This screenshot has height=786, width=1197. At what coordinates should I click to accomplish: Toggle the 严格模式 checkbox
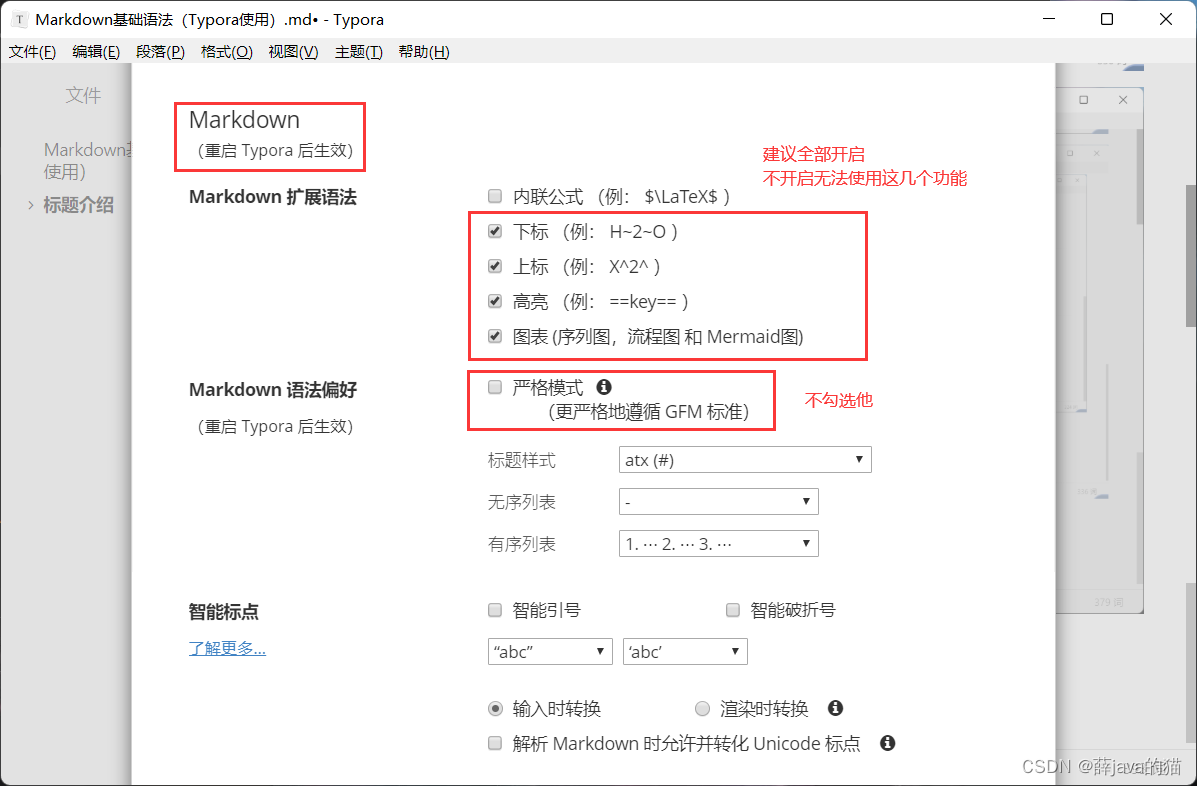click(494, 388)
